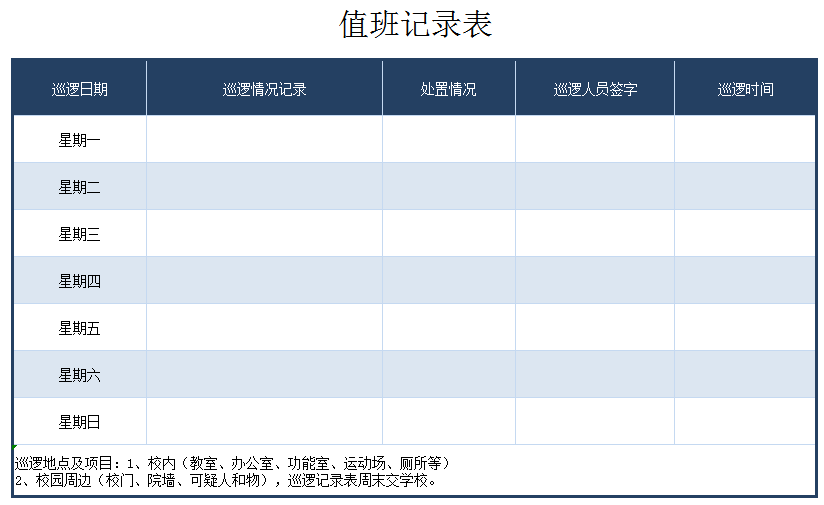The height and width of the screenshot is (505, 824).
Task: Click 巡逻时间 cell for 星期日
Action: pos(745,422)
